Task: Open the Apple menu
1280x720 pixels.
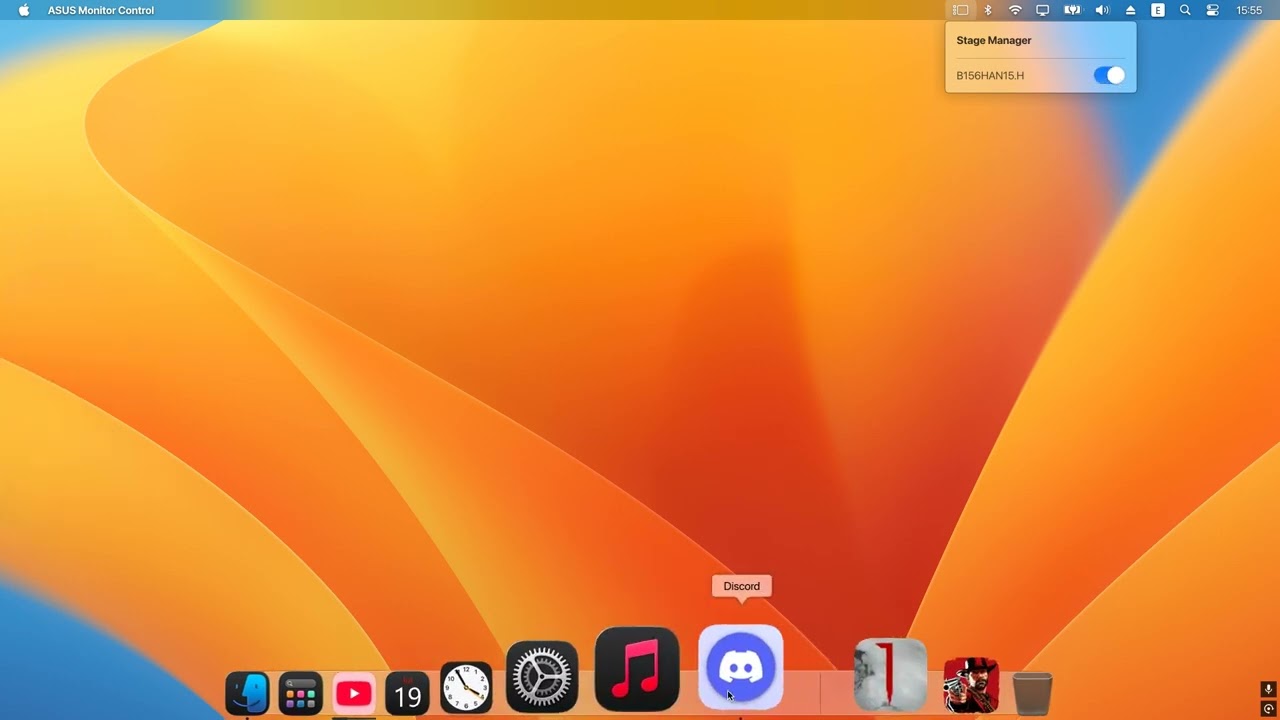Action: [24, 10]
